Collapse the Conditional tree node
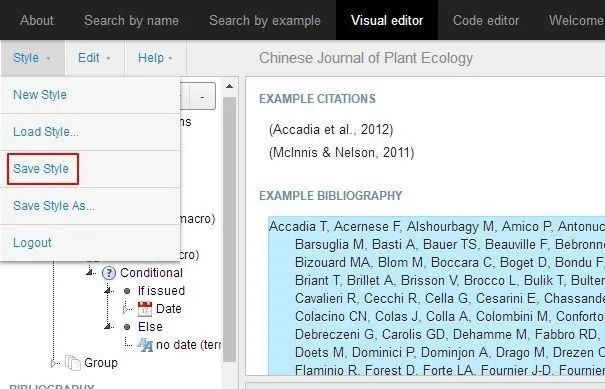The width and height of the screenshot is (605, 389). [x=90, y=273]
